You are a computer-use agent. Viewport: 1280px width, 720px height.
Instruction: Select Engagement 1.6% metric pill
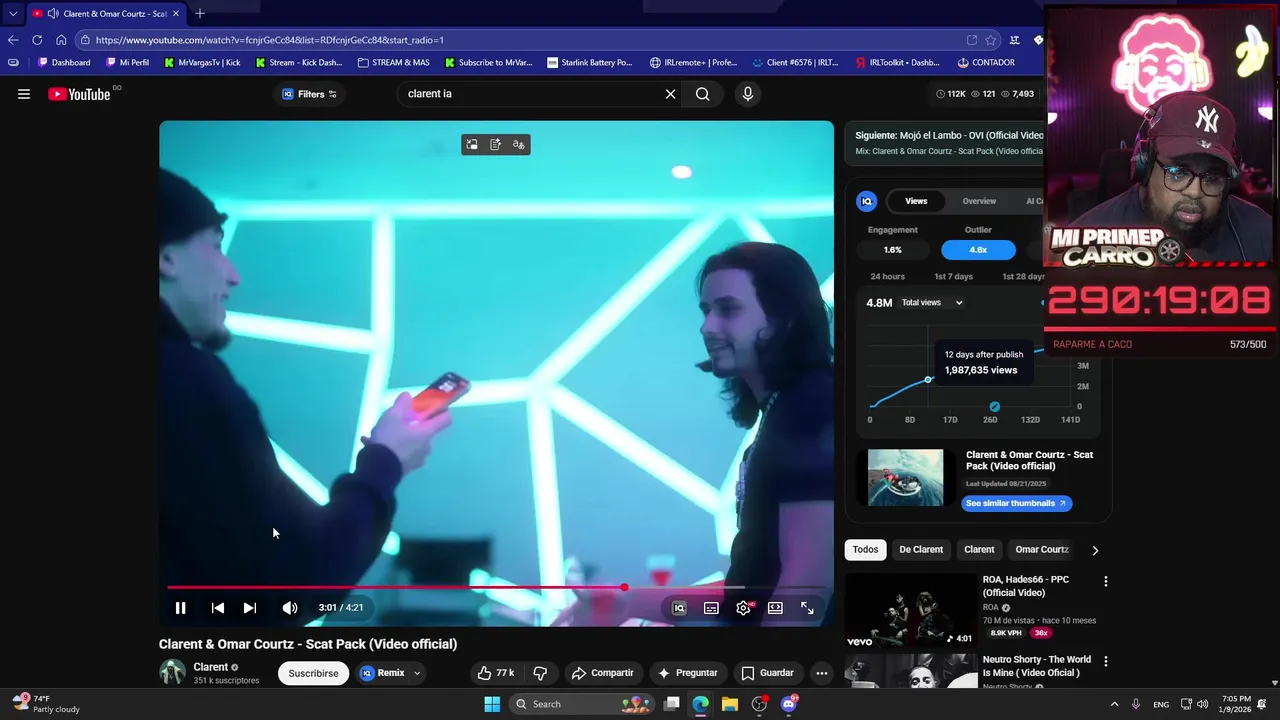892,250
